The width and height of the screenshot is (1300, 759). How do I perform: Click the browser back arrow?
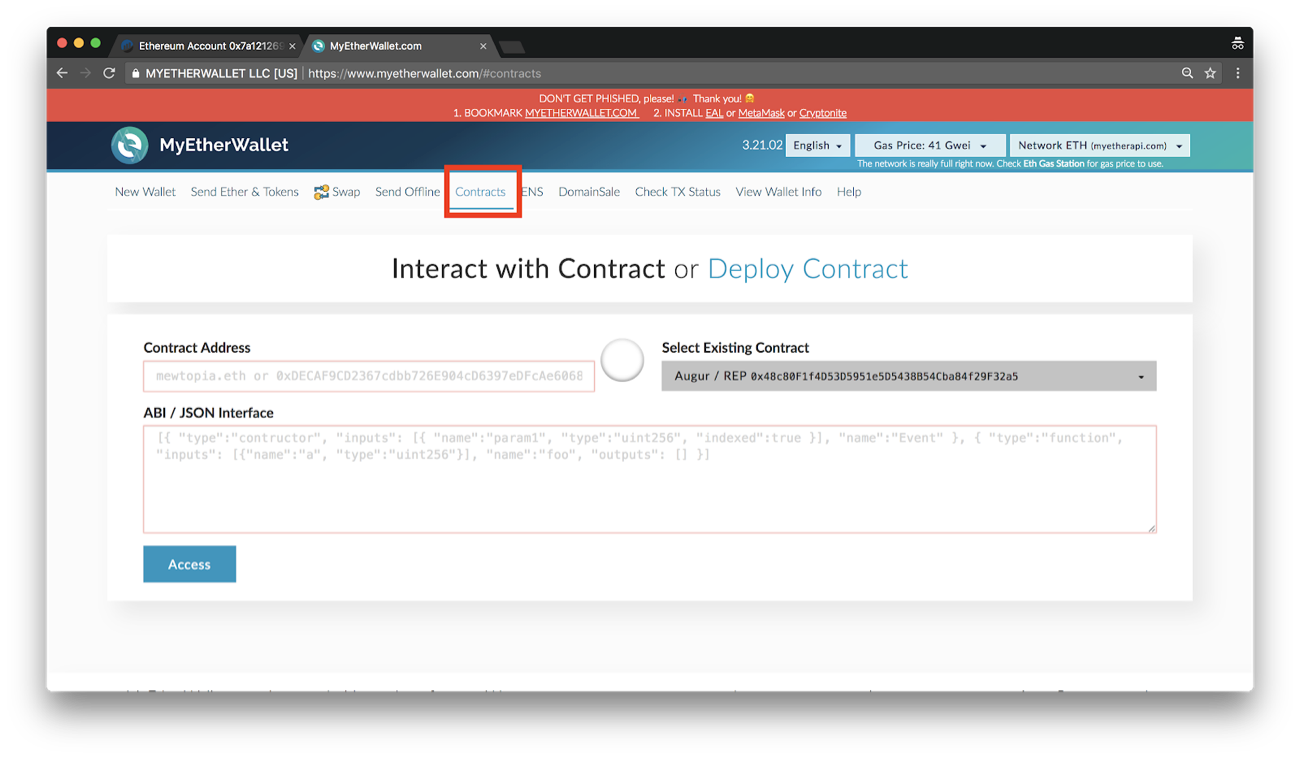pyautogui.click(x=62, y=73)
